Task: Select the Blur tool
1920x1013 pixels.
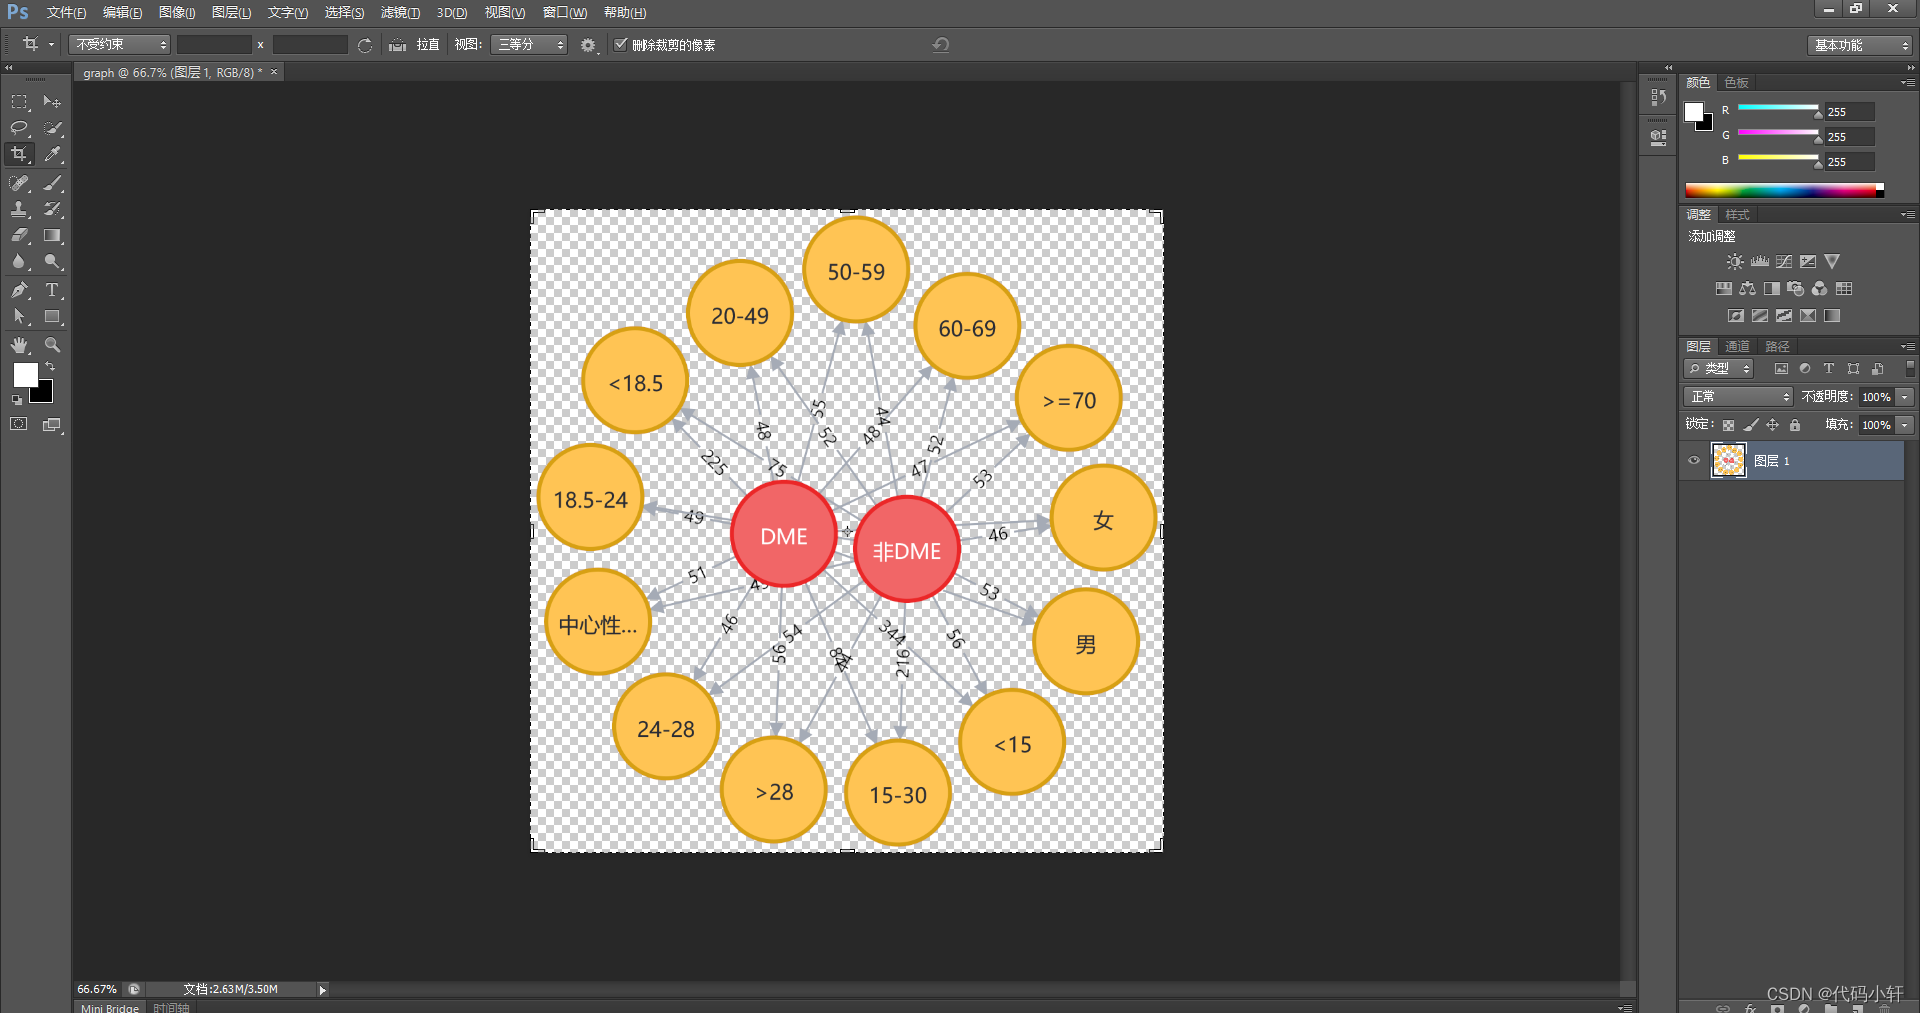Action: [x=19, y=261]
